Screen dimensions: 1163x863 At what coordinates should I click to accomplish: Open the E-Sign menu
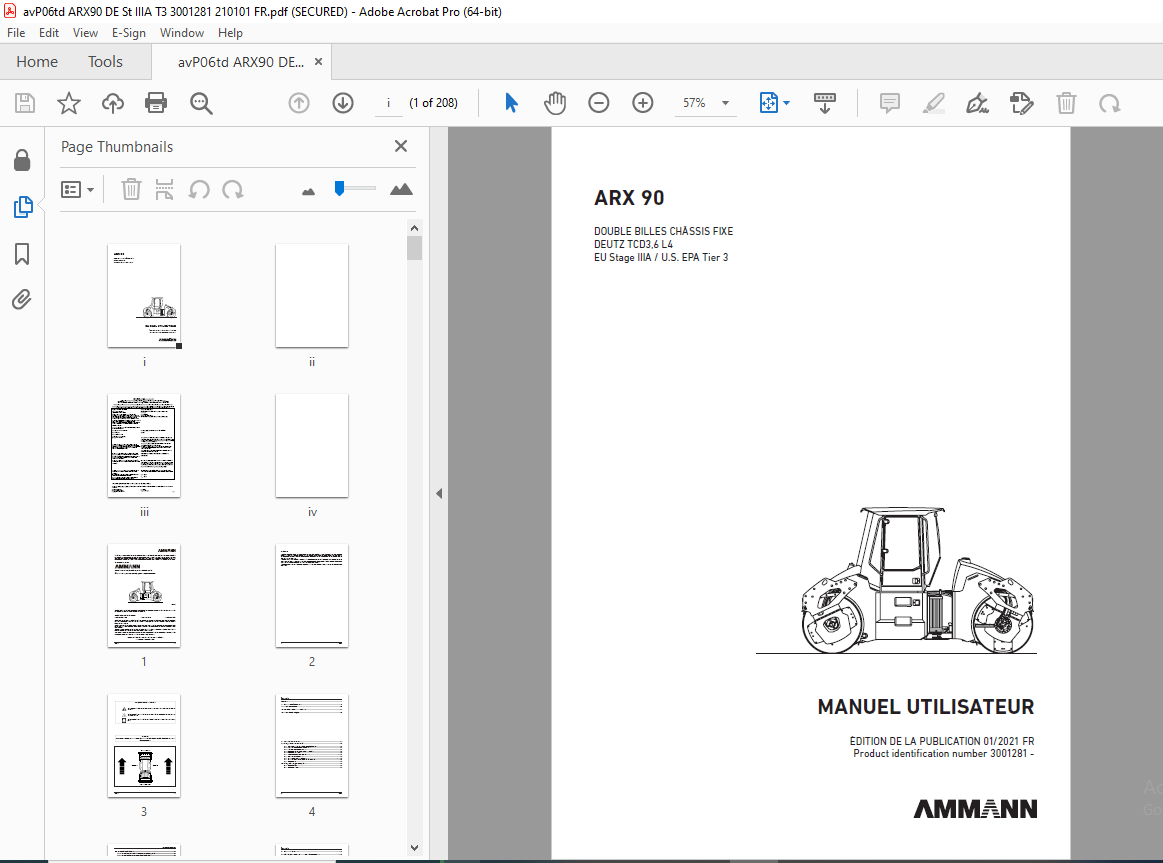(x=128, y=33)
